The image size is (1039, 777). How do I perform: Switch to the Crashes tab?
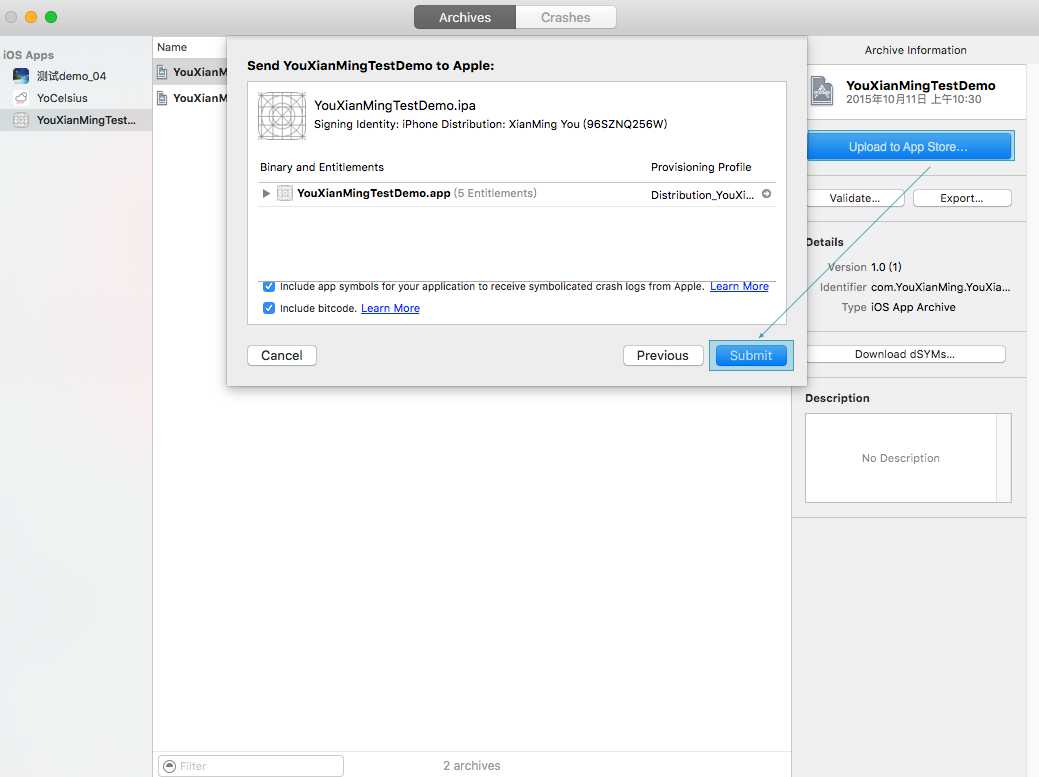click(565, 17)
